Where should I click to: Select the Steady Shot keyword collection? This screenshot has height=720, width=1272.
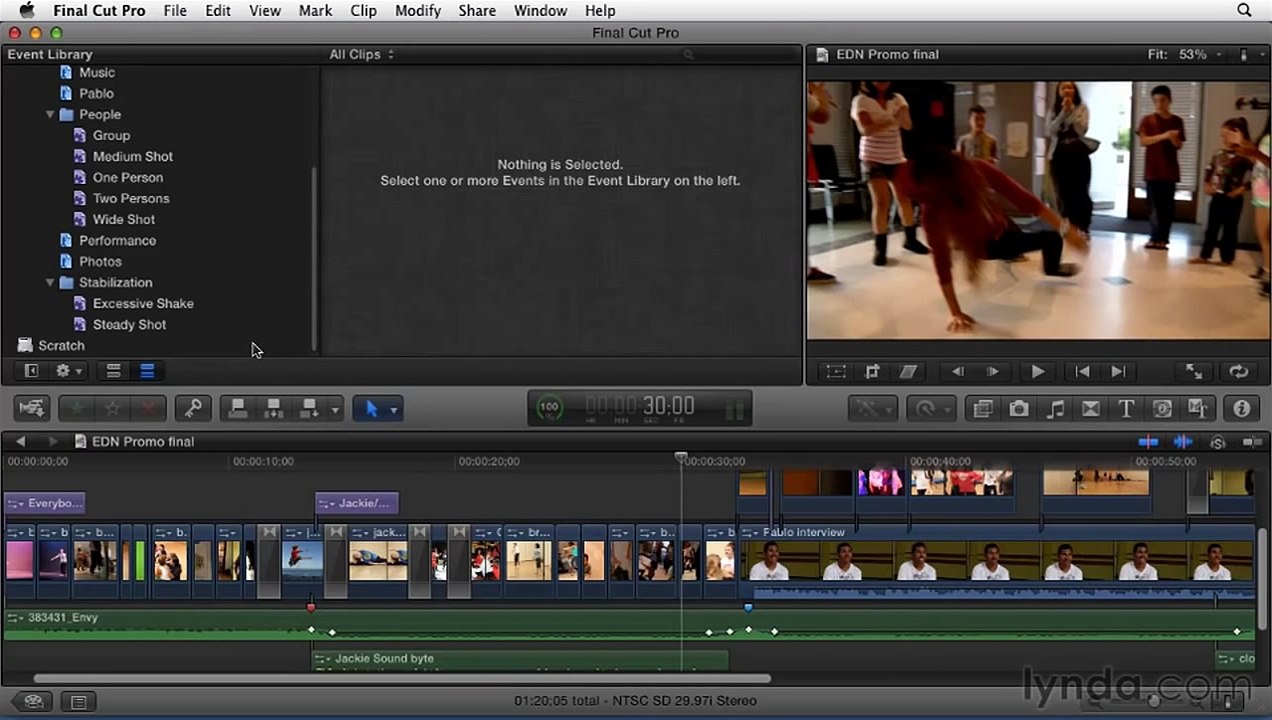pyautogui.click(x=129, y=324)
